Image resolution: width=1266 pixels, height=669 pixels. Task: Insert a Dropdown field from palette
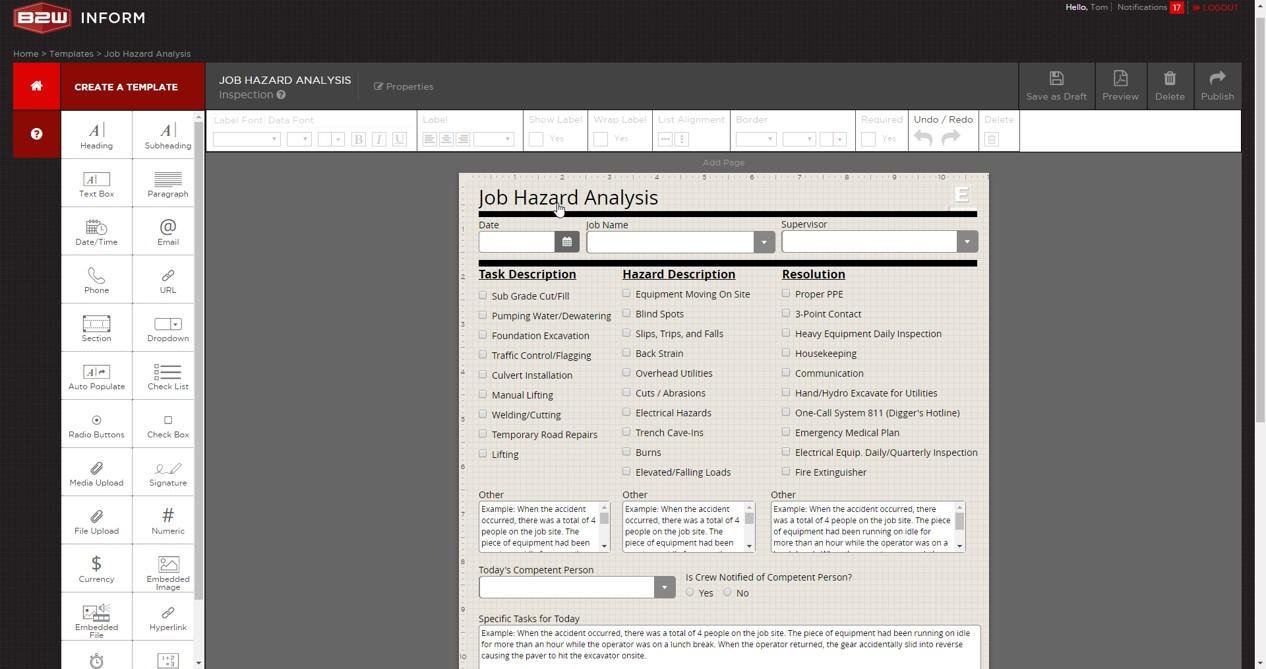coord(168,328)
